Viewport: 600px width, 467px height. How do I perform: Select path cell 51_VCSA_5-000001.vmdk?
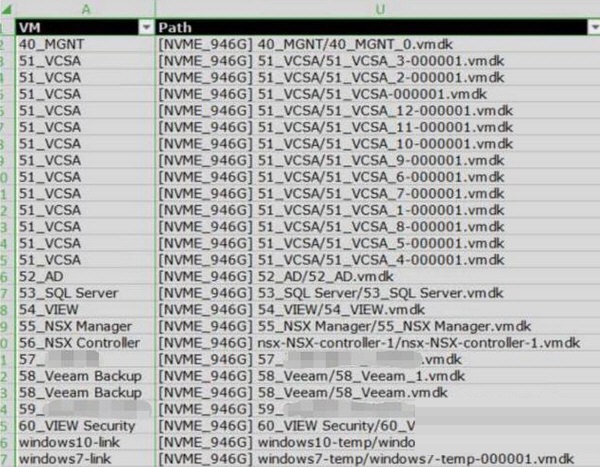378,243
